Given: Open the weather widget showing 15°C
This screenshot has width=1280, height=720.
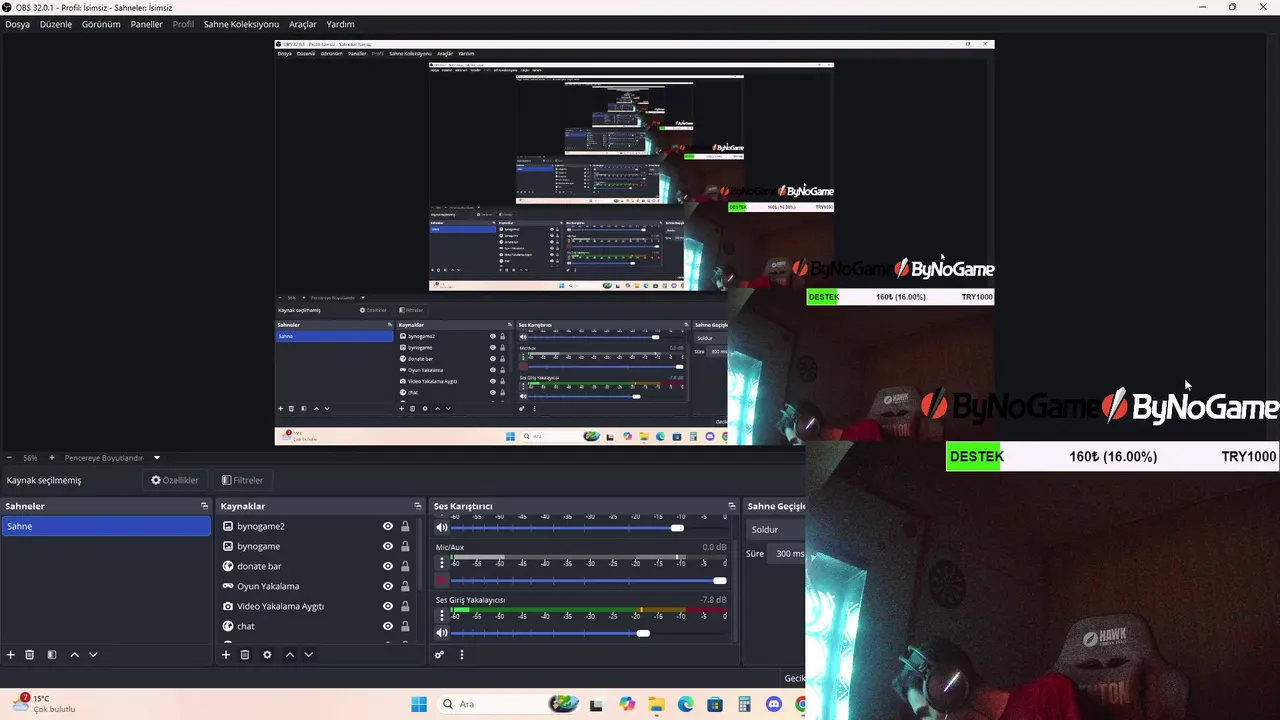Looking at the screenshot, I should (45, 704).
